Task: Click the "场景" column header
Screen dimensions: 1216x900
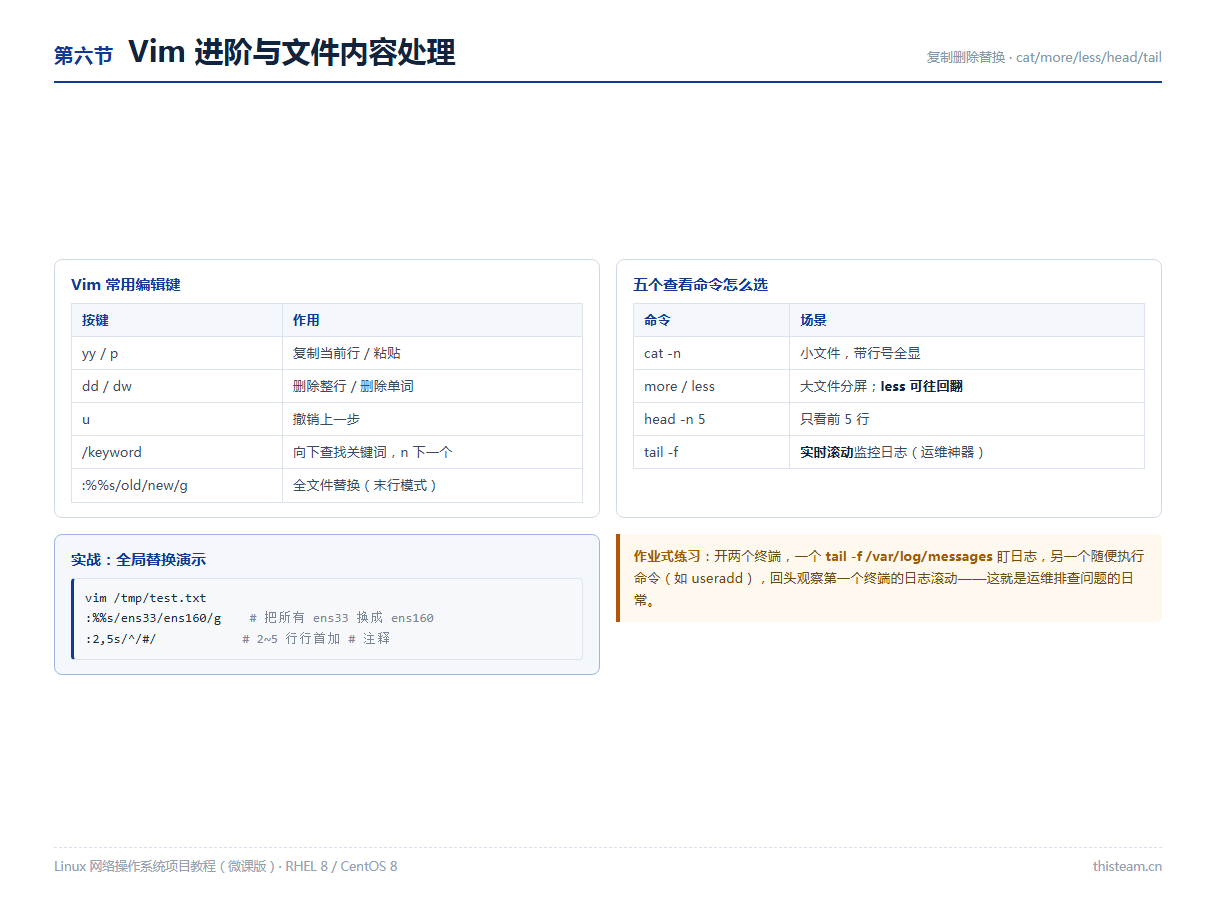Action: 967,320
